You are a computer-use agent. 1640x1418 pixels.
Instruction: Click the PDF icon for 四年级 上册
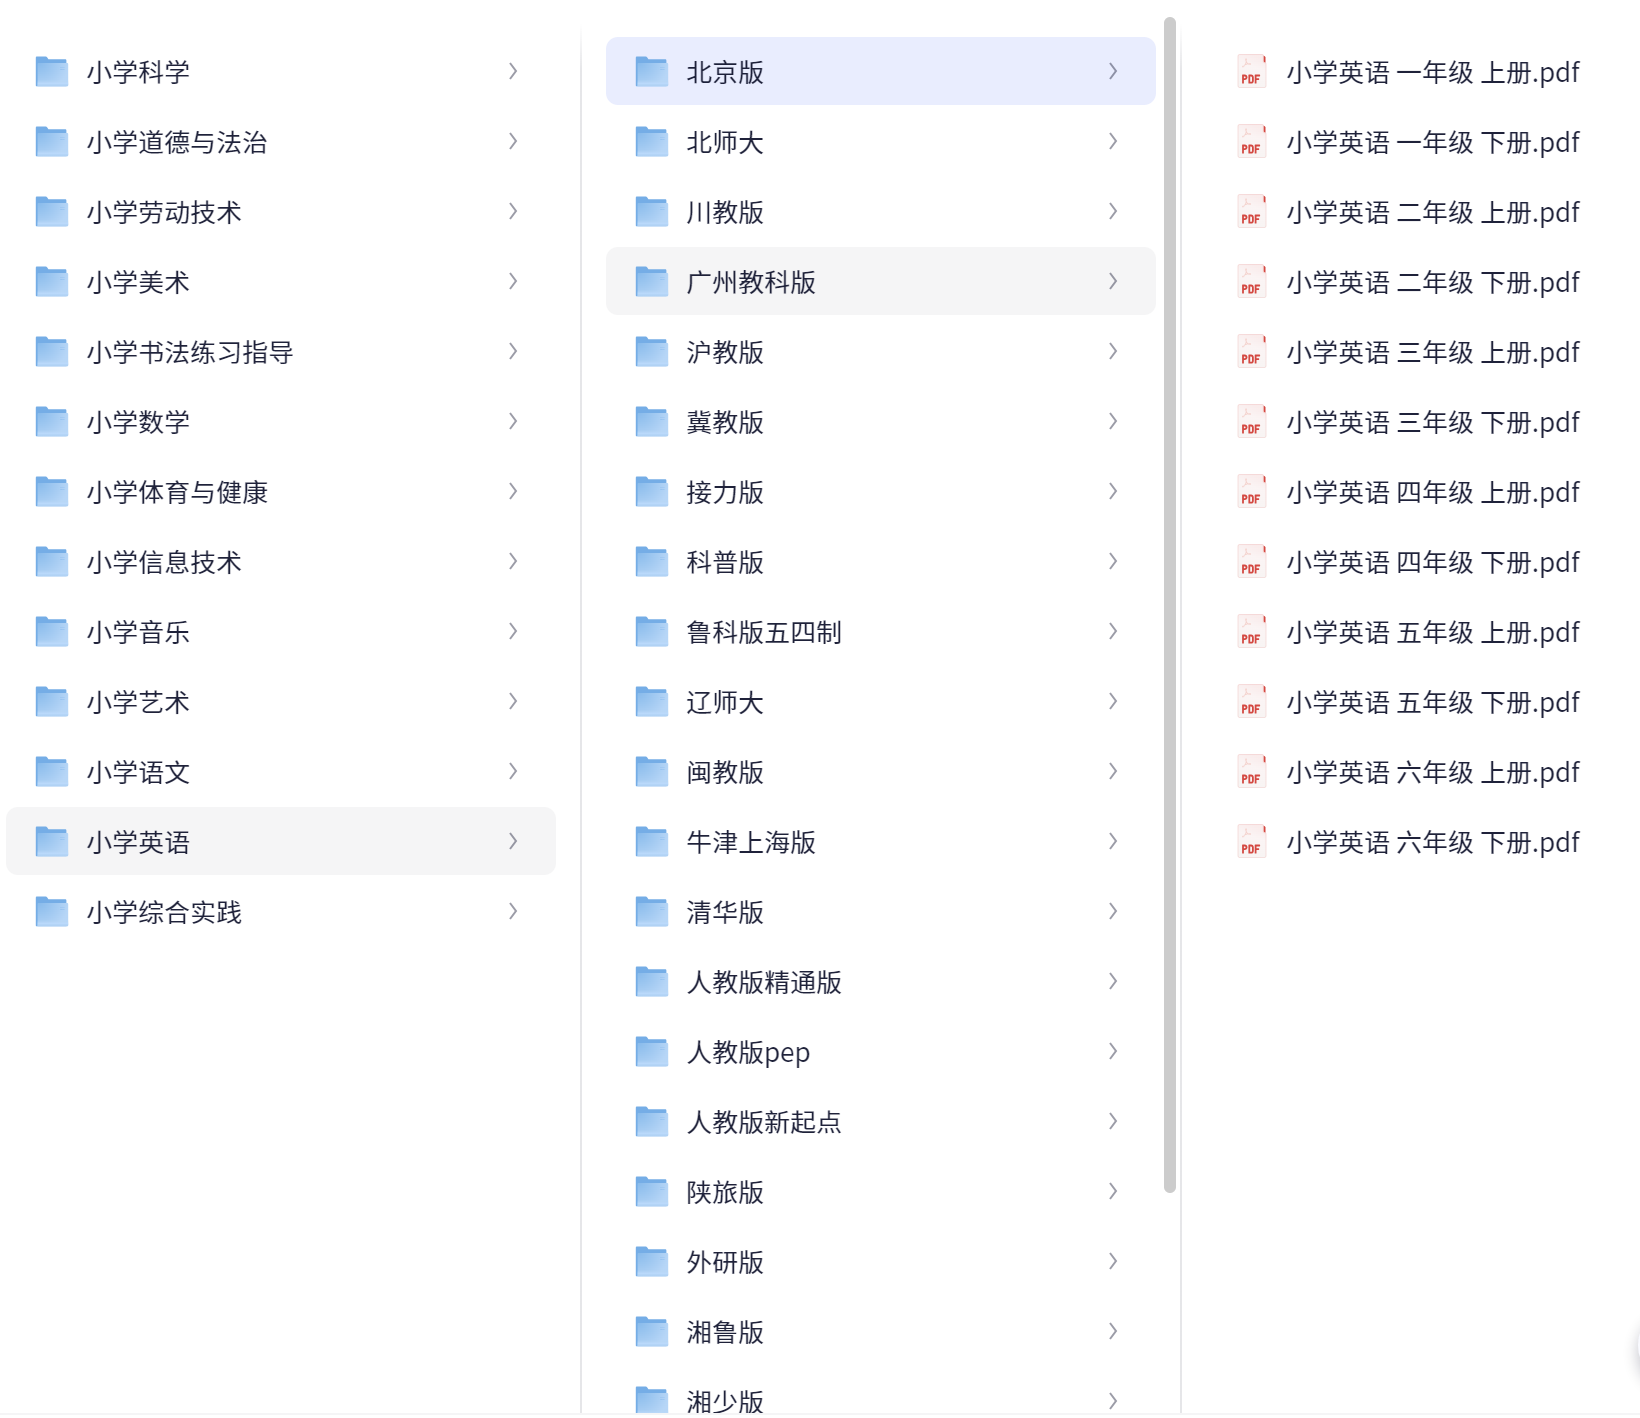1251,492
